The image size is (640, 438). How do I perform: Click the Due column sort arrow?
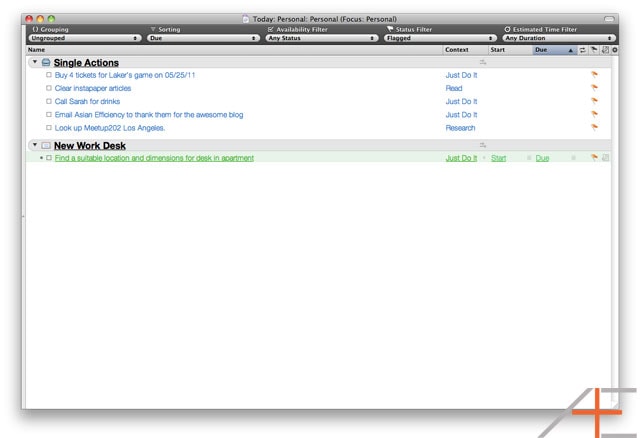coord(570,50)
